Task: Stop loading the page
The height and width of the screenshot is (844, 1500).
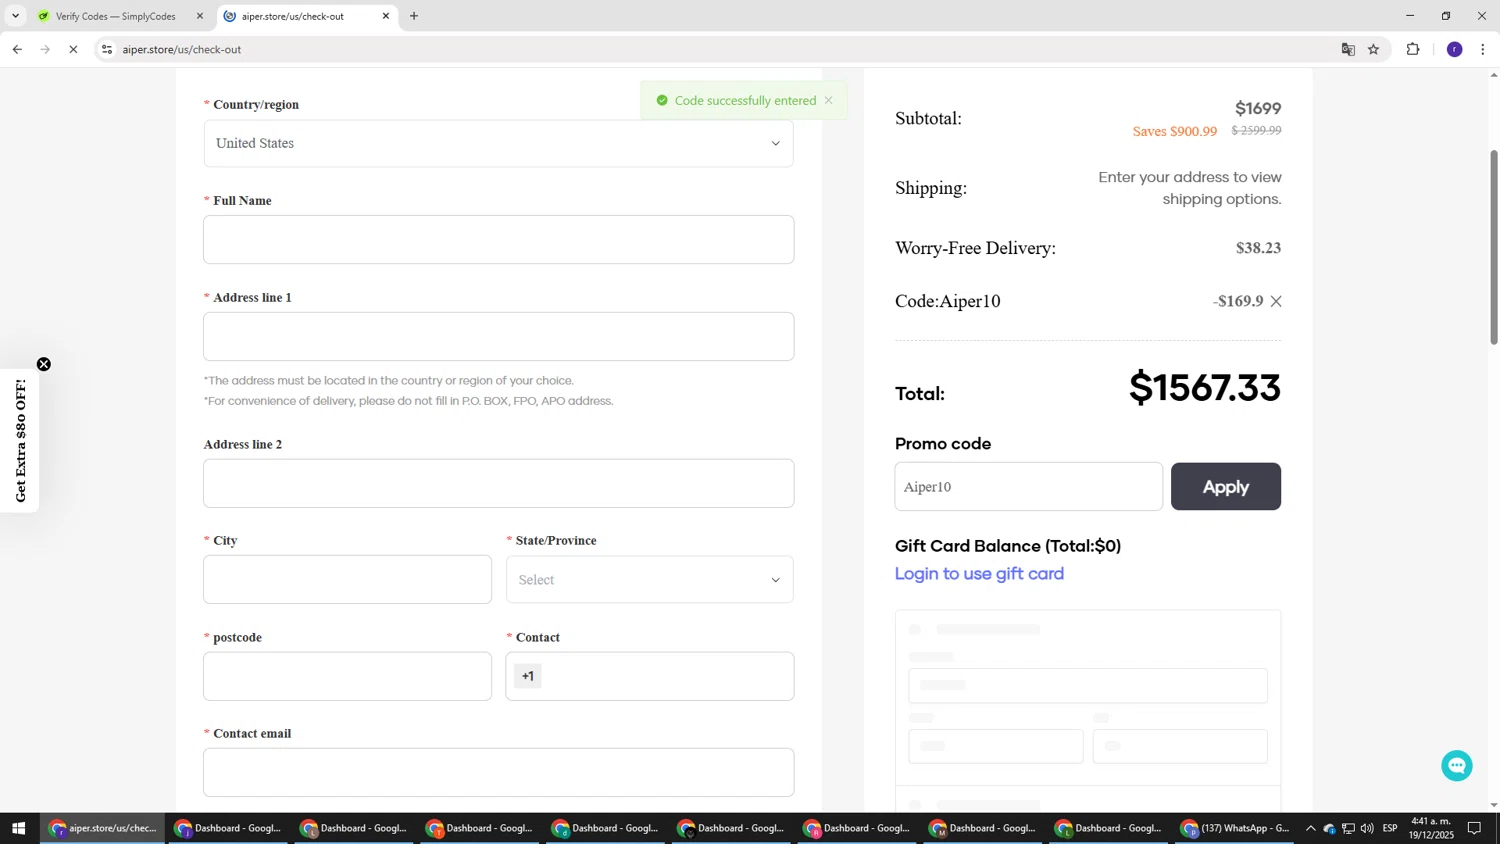Action: click(x=73, y=49)
